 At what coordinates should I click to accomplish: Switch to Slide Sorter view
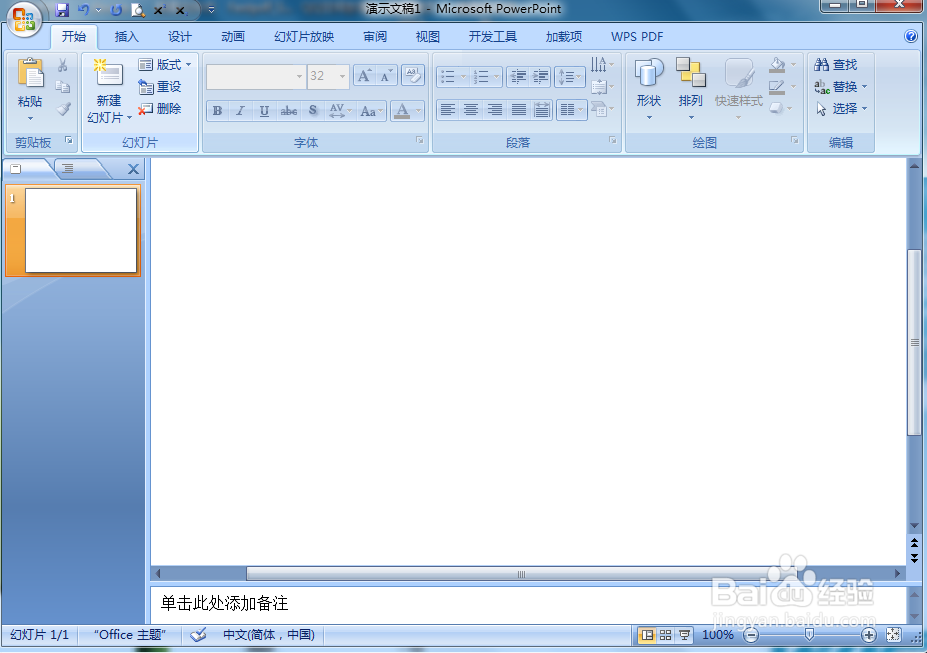coord(666,635)
